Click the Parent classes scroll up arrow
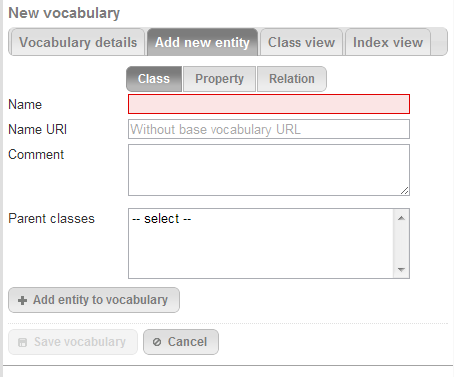The image size is (454, 377). [x=401, y=218]
